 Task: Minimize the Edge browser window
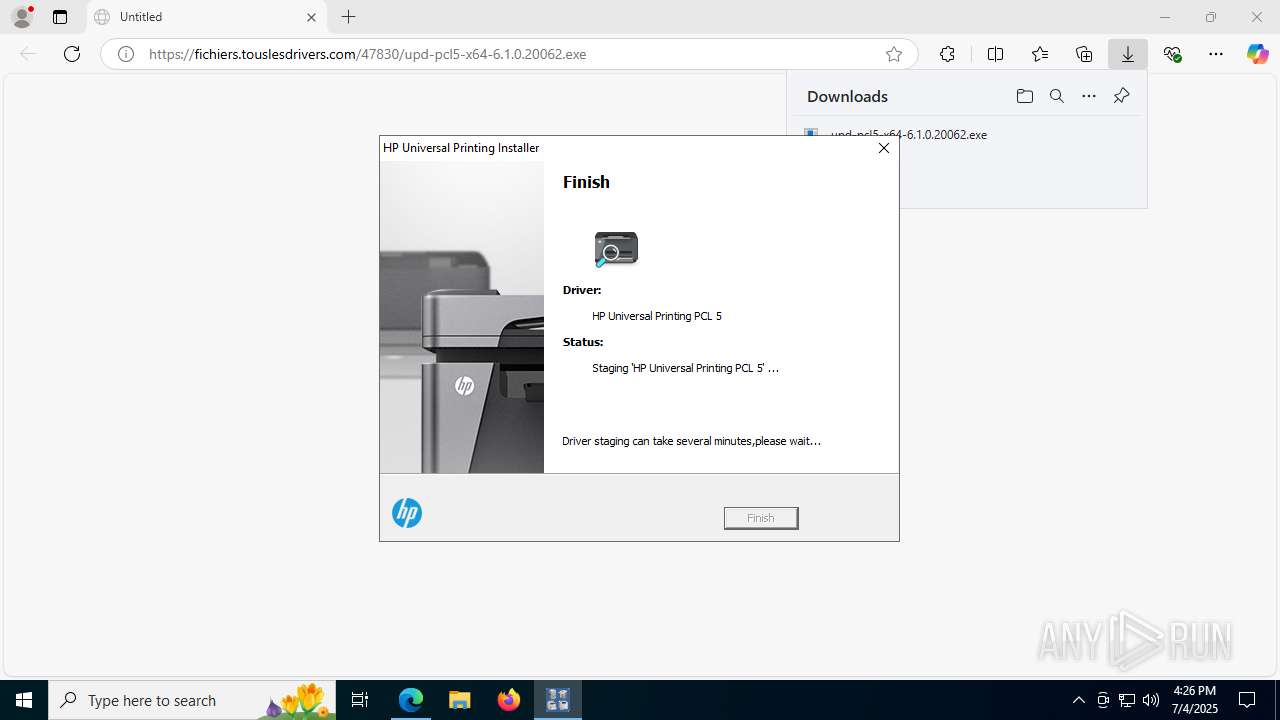tap(1165, 17)
